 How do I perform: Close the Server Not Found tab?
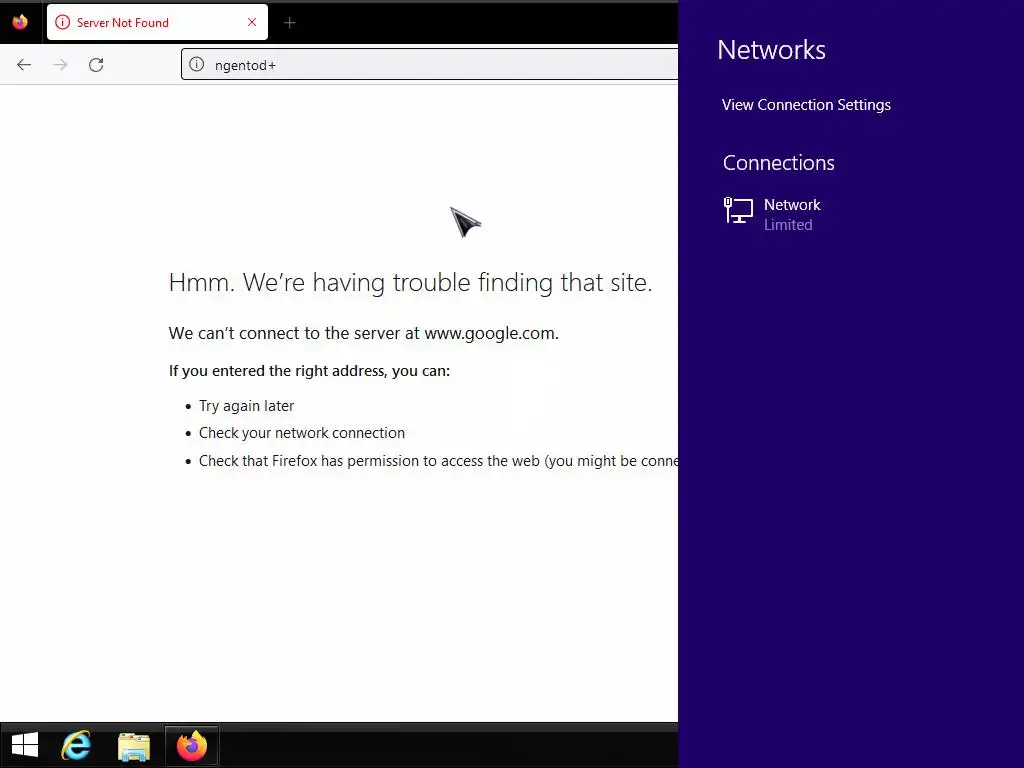point(252,22)
